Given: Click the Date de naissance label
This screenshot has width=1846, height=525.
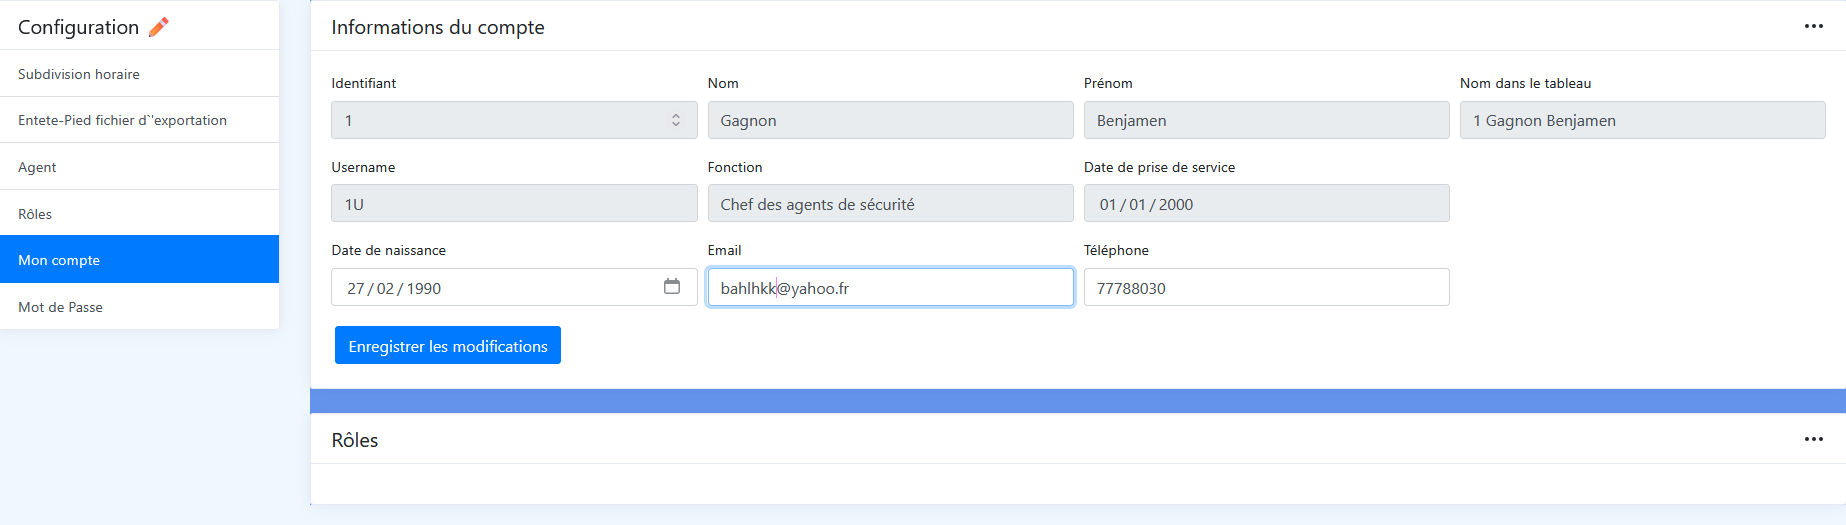Looking at the screenshot, I should point(389,250).
